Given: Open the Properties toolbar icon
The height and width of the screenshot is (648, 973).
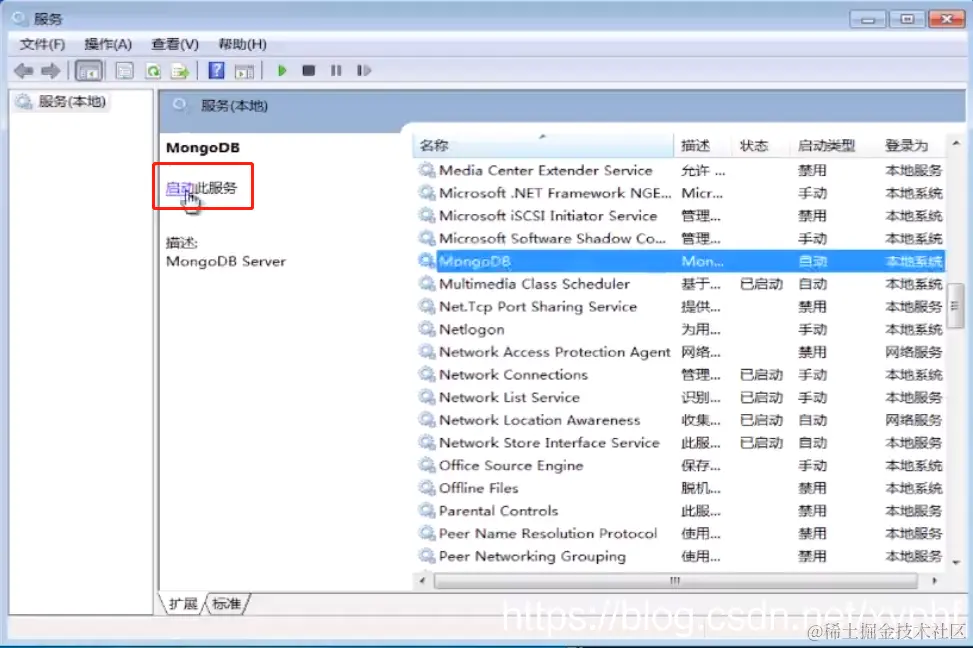Looking at the screenshot, I should [x=125, y=71].
